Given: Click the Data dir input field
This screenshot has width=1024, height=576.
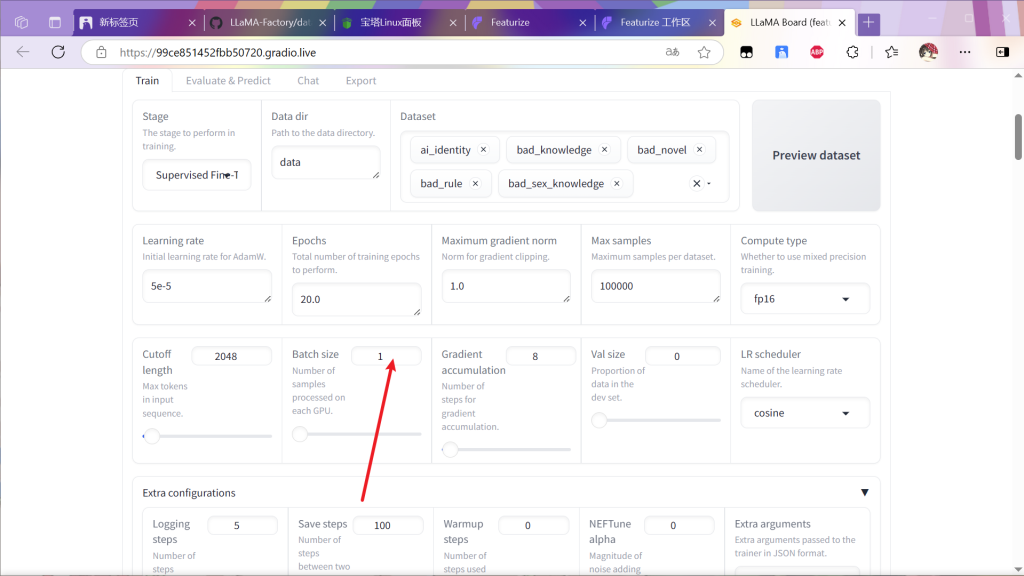Looking at the screenshot, I should click(325, 162).
